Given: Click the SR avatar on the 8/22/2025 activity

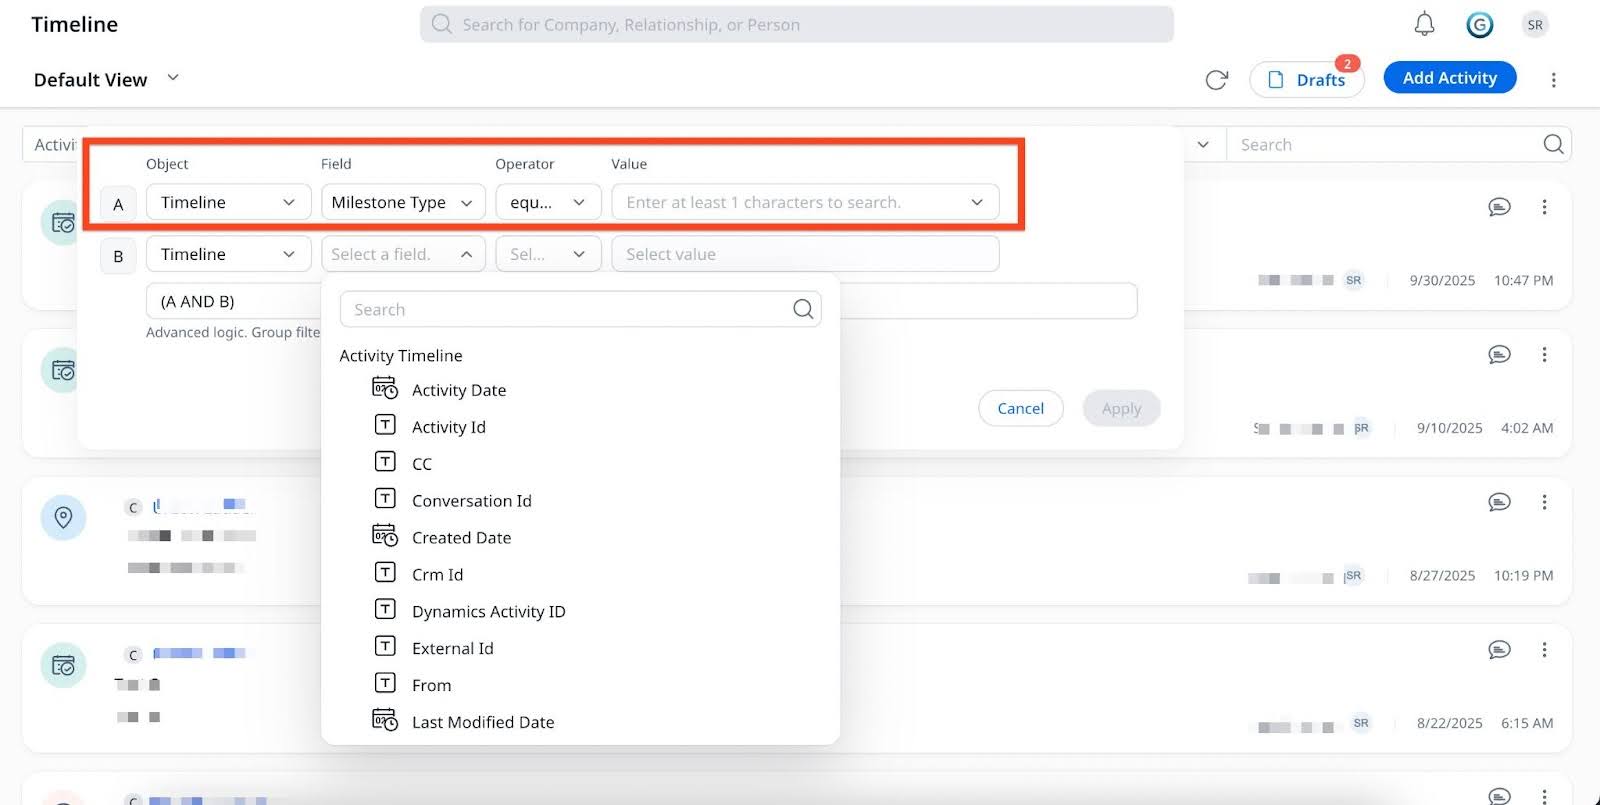Looking at the screenshot, I should point(1361,723).
